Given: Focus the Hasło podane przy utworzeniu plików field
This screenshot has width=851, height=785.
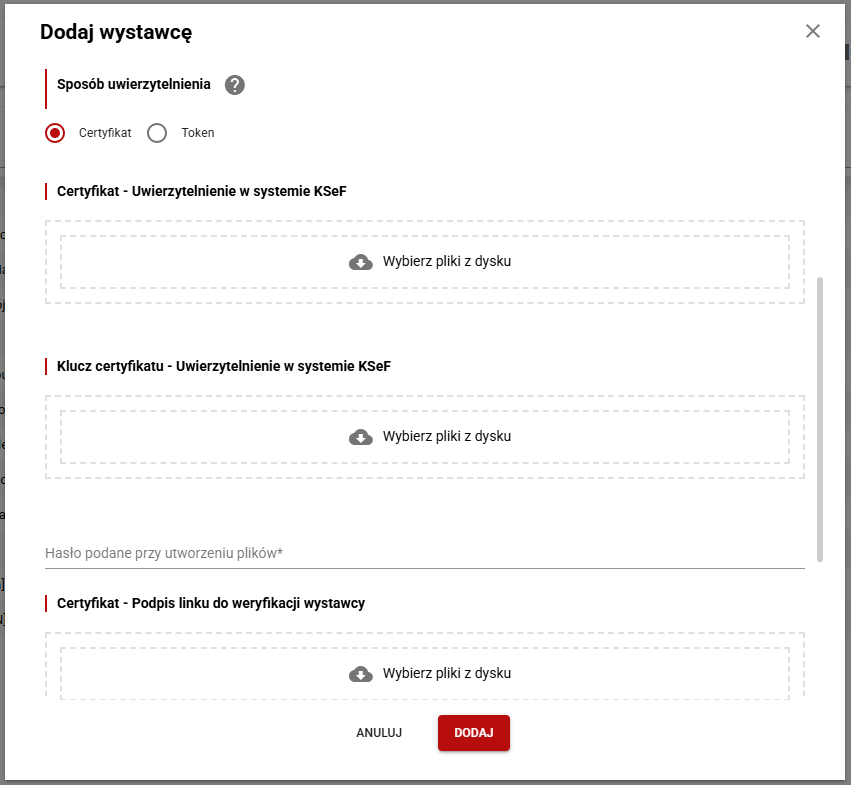Looking at the screenshot, I should (x=424, y=553).
